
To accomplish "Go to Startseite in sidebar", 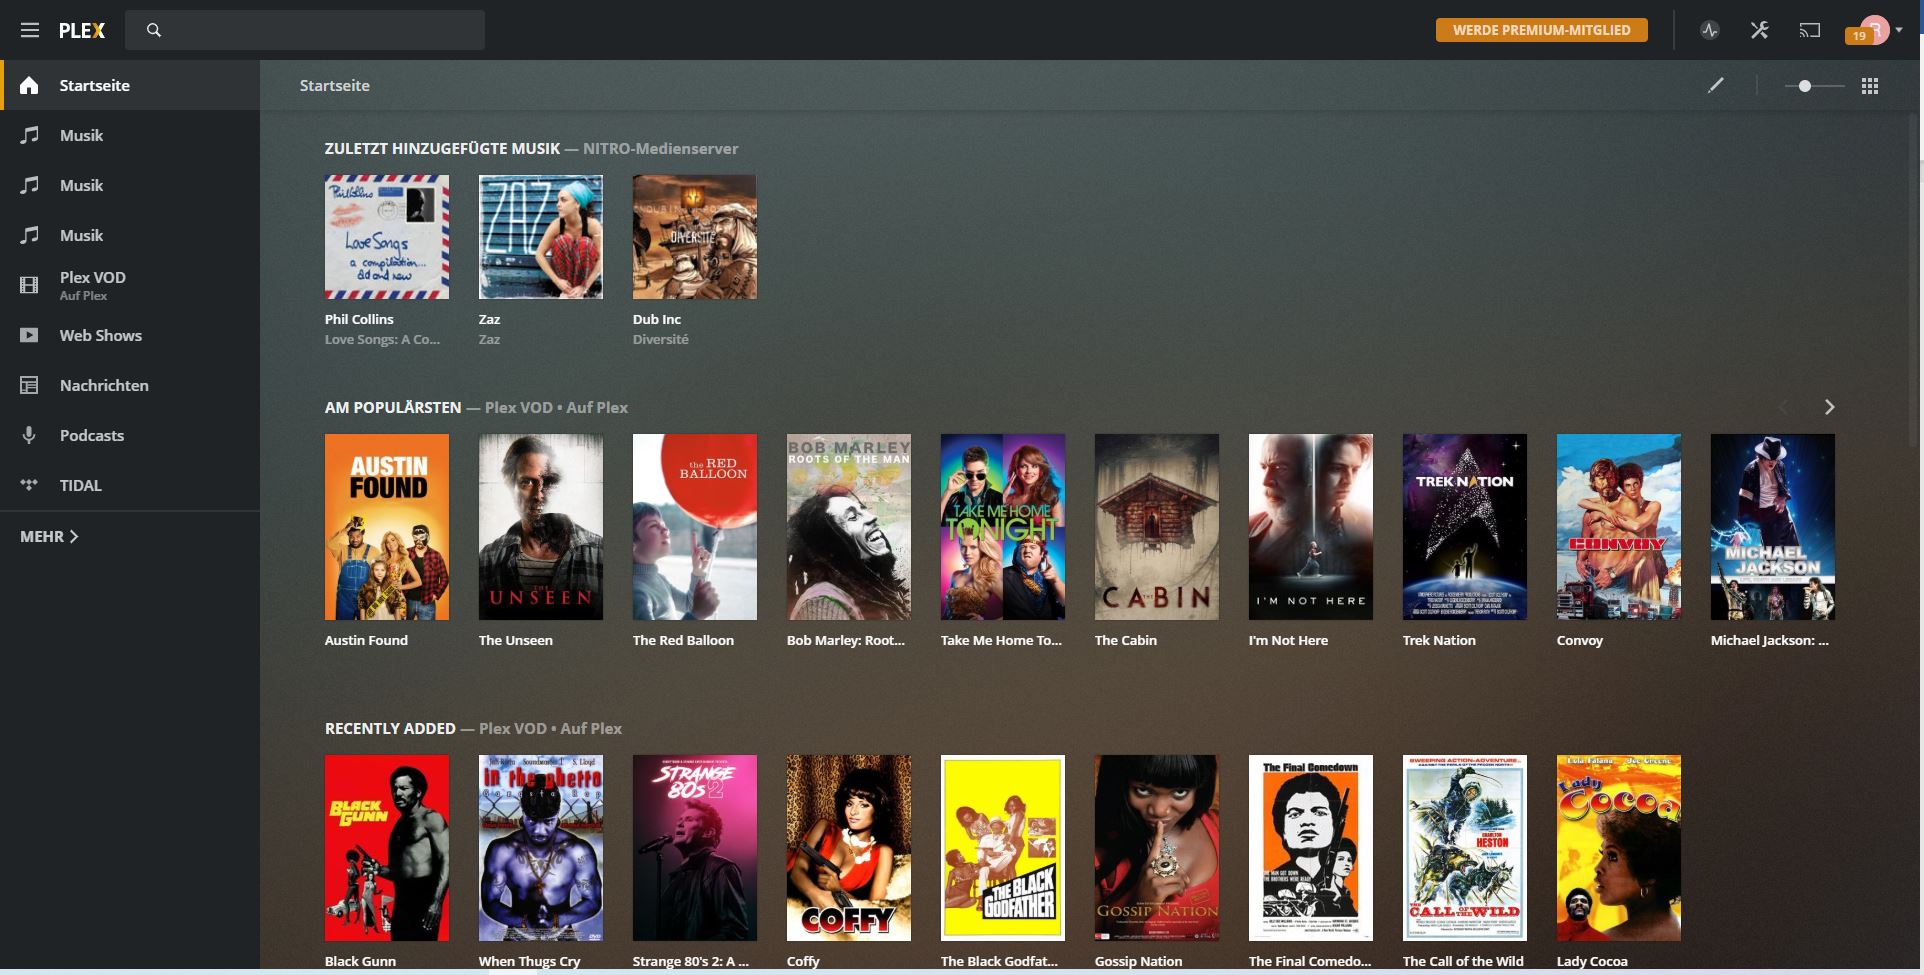I will (130, 85).
